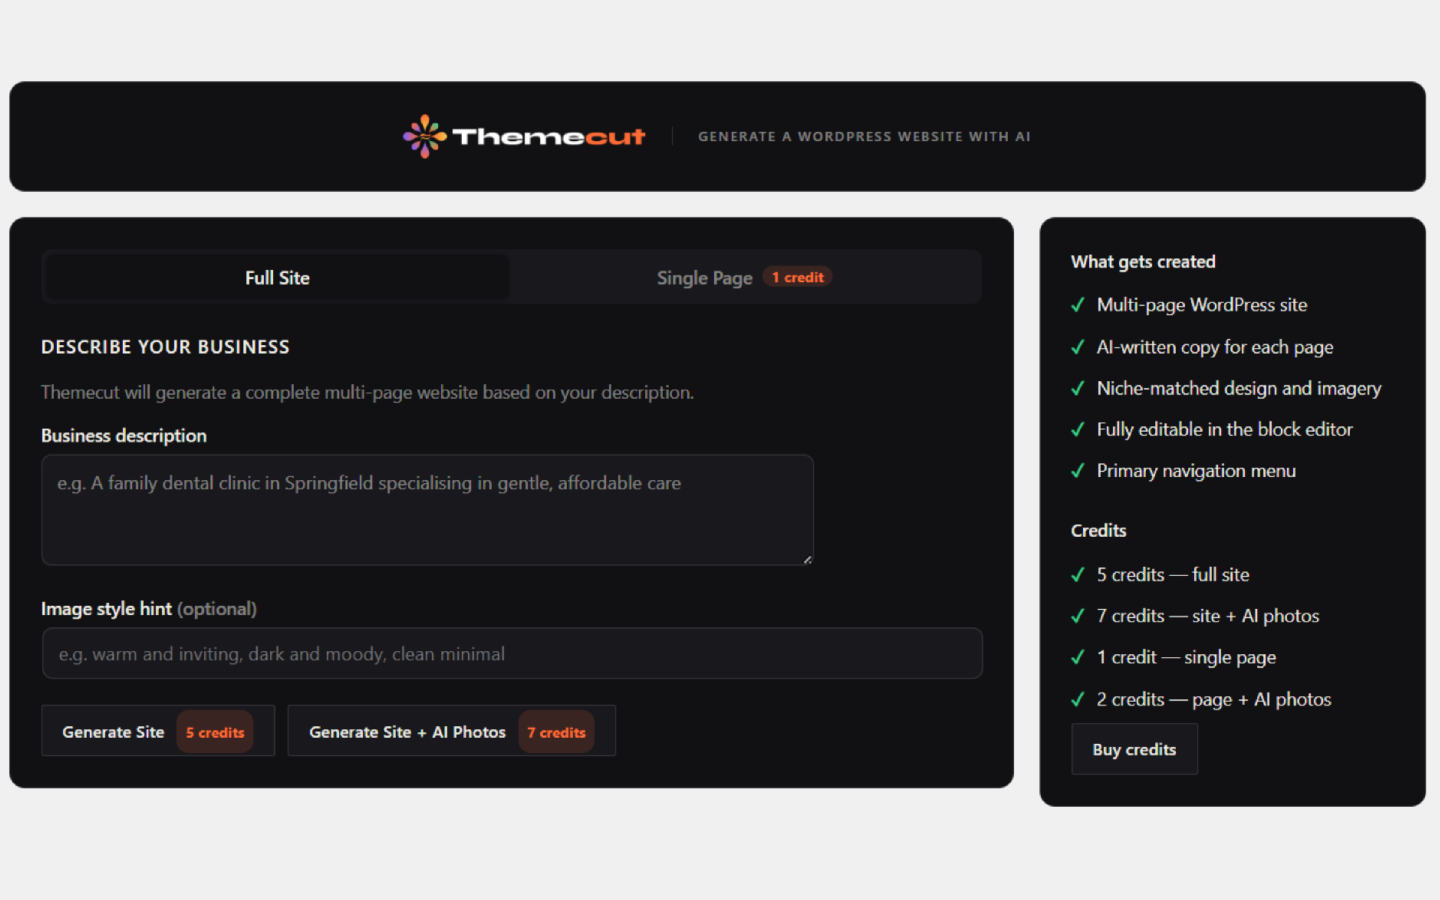
Task: Click 'Fully editable in the block editor' text
Action: 1225,429
